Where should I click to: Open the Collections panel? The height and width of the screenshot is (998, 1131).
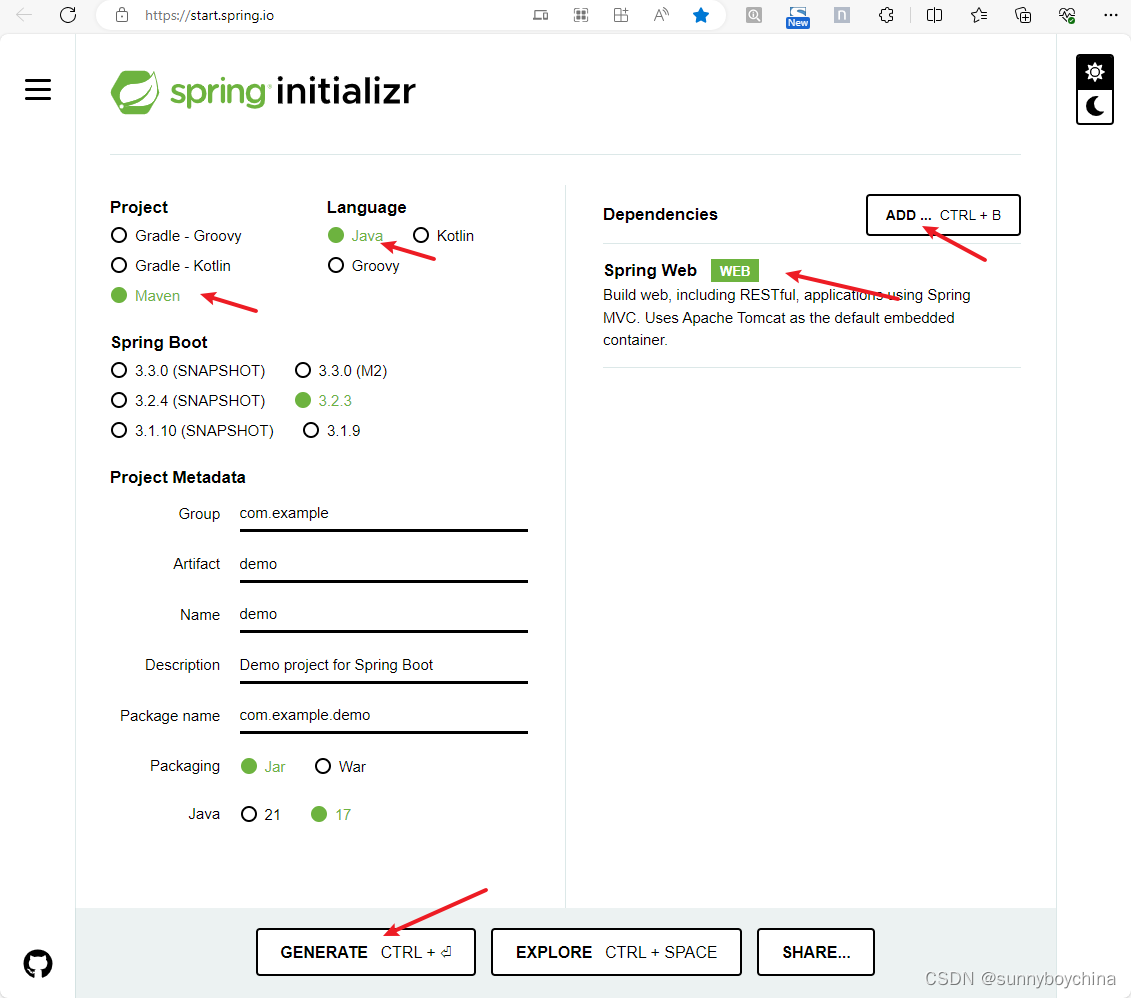[x=1023, y=15]
